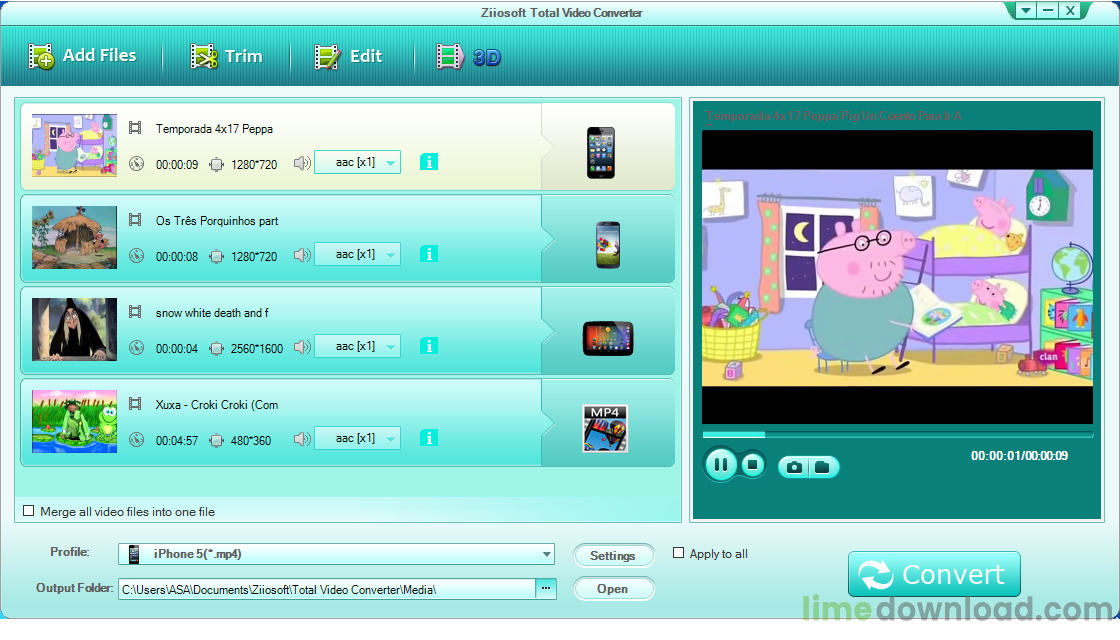This screenshot has width=1120, height=640.
Task: Click resolution icon next to 480*360
Action: 216,441
